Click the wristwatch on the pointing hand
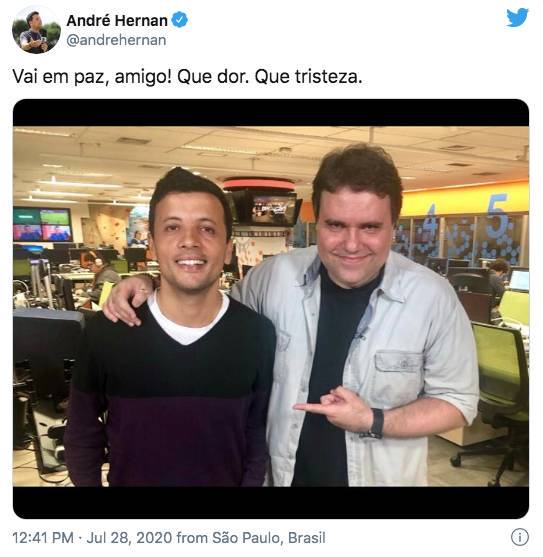 click(376, 423)
